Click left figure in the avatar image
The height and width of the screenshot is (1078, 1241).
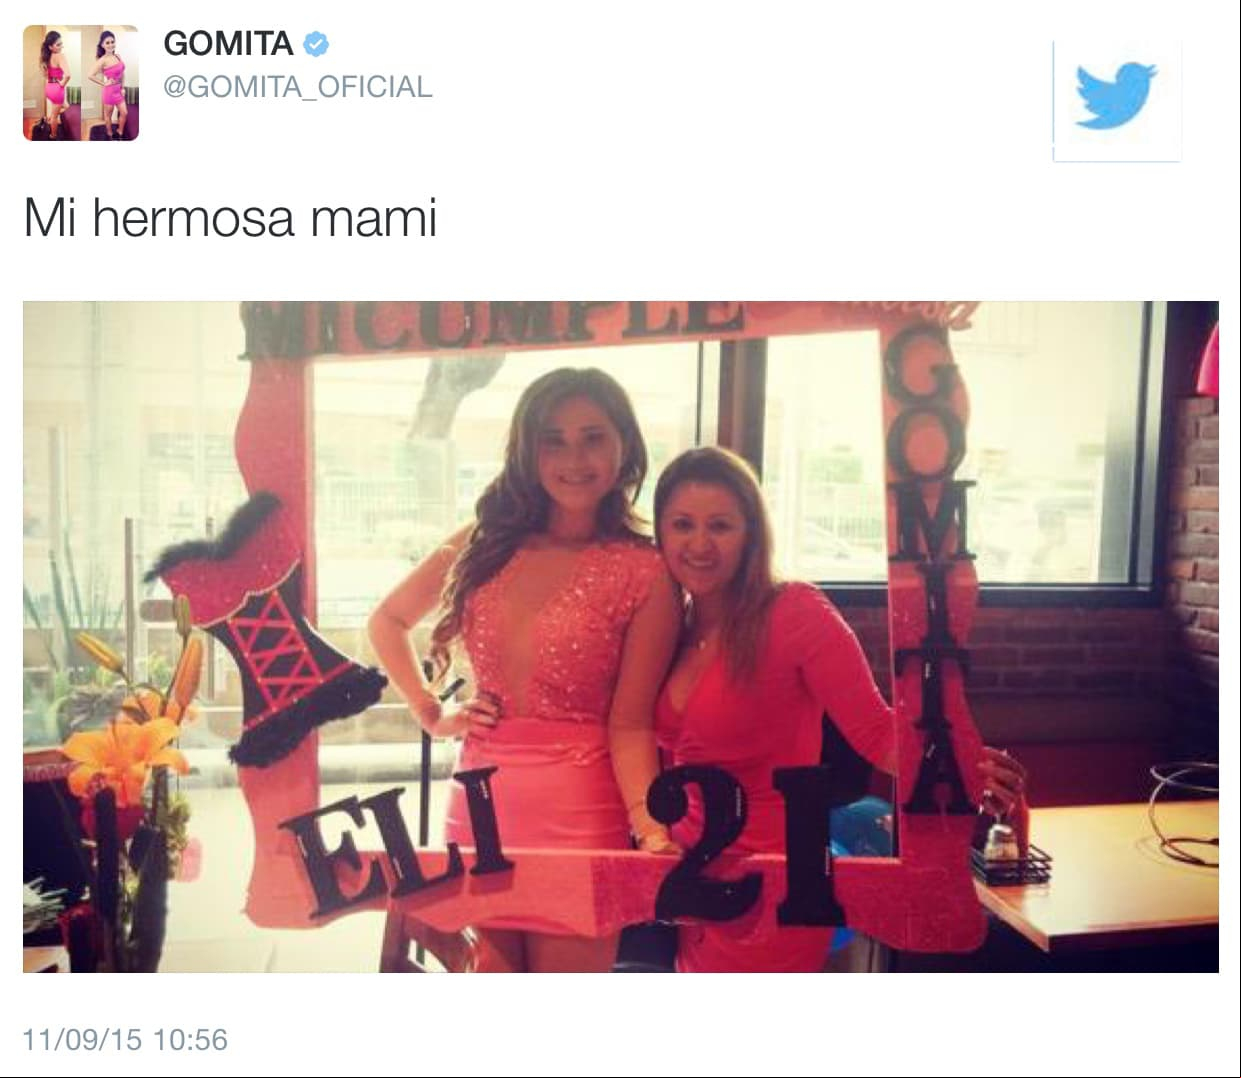point(53,83)
